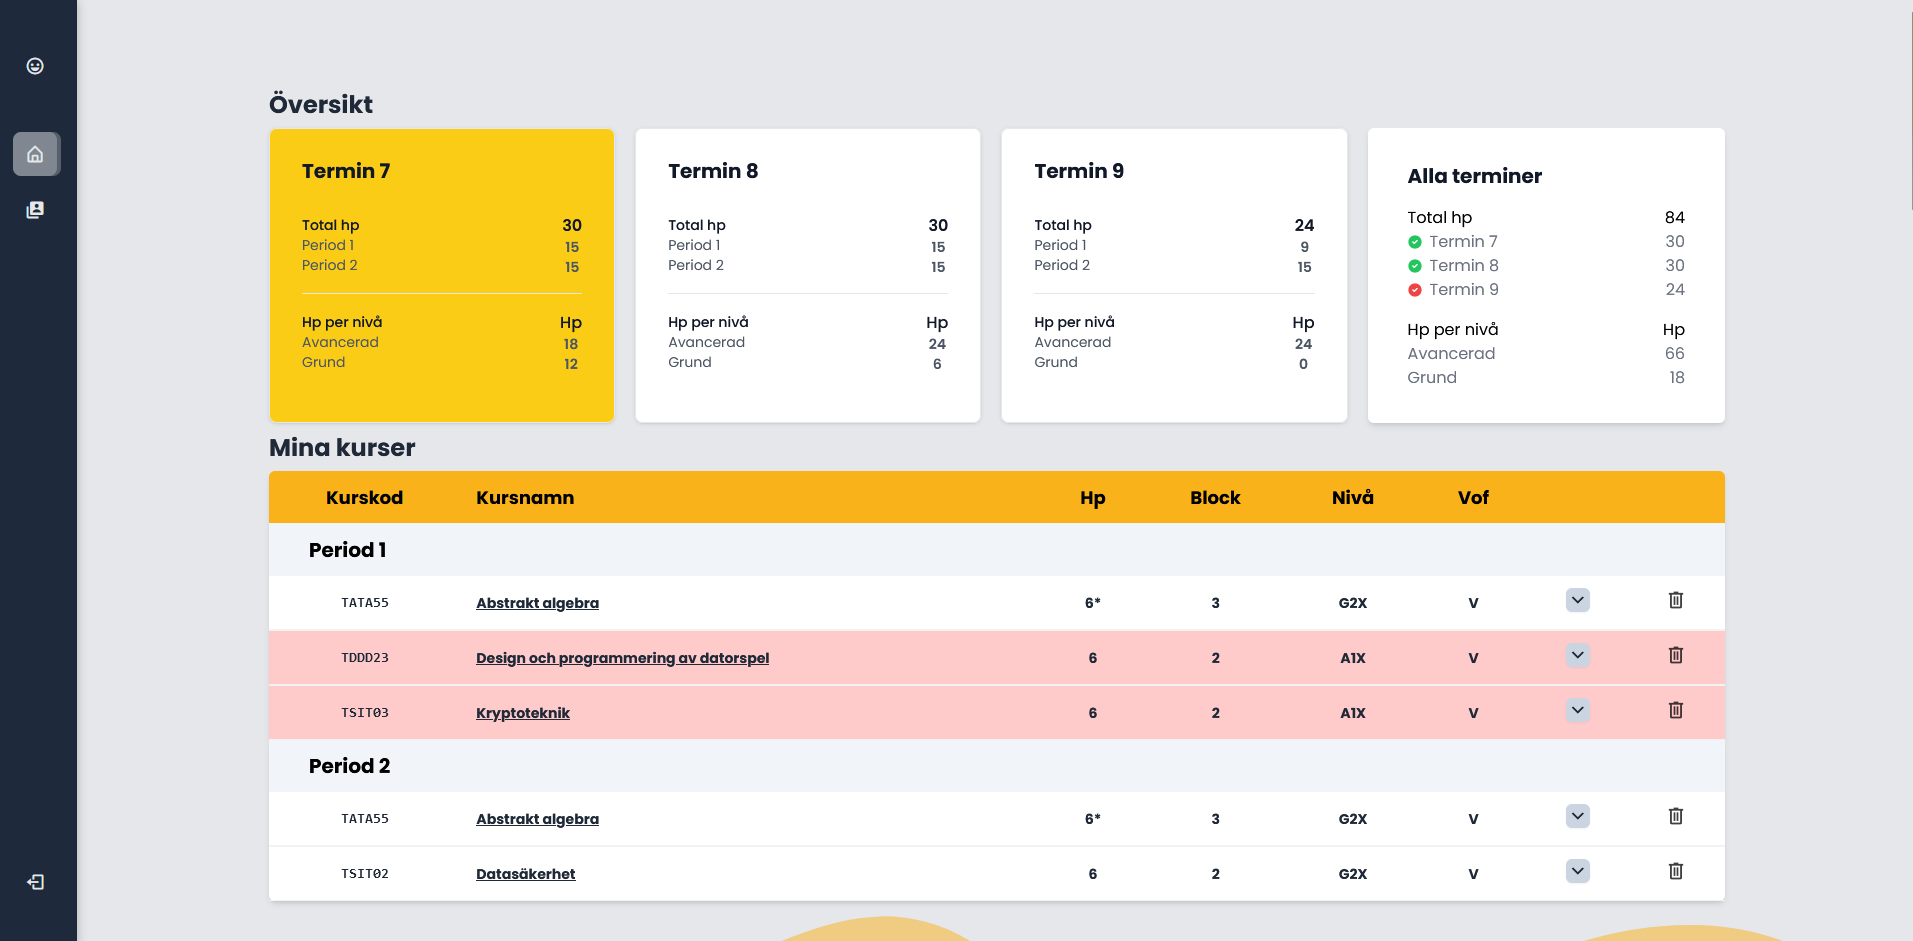Click Total hp value 84 in Alla terminer
This screenshot has height=941, width=1913.
pyautogui.click(x=1675, y=217)
